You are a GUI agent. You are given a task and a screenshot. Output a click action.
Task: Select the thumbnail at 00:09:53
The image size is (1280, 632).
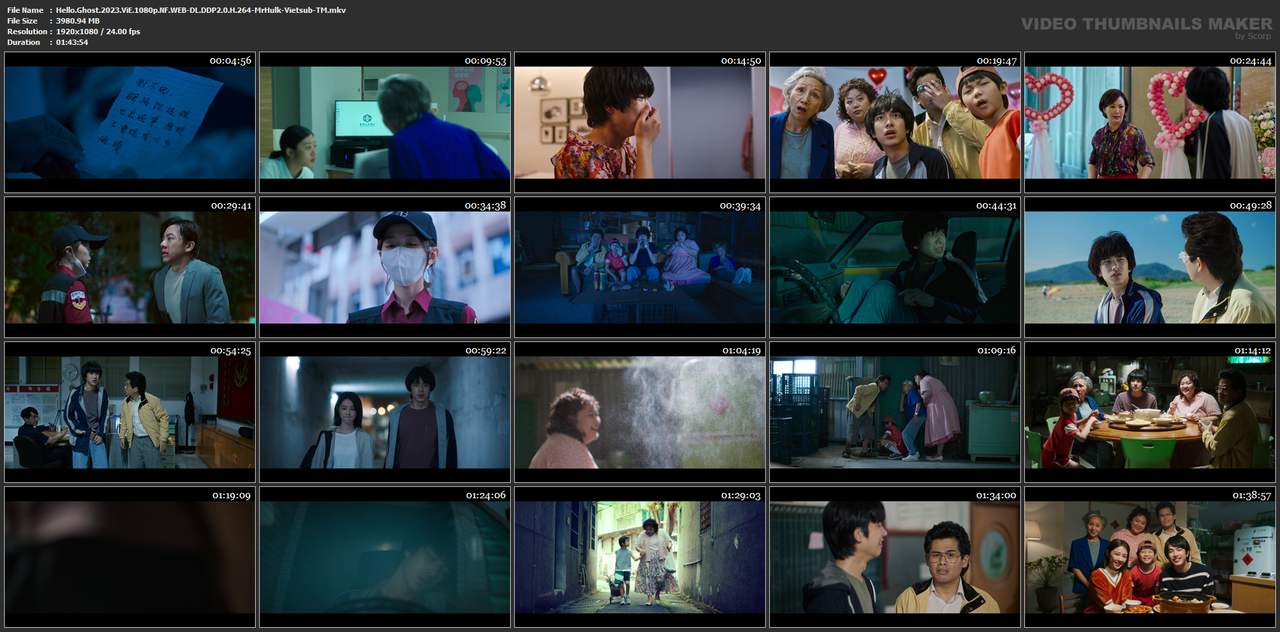[385, 123]
